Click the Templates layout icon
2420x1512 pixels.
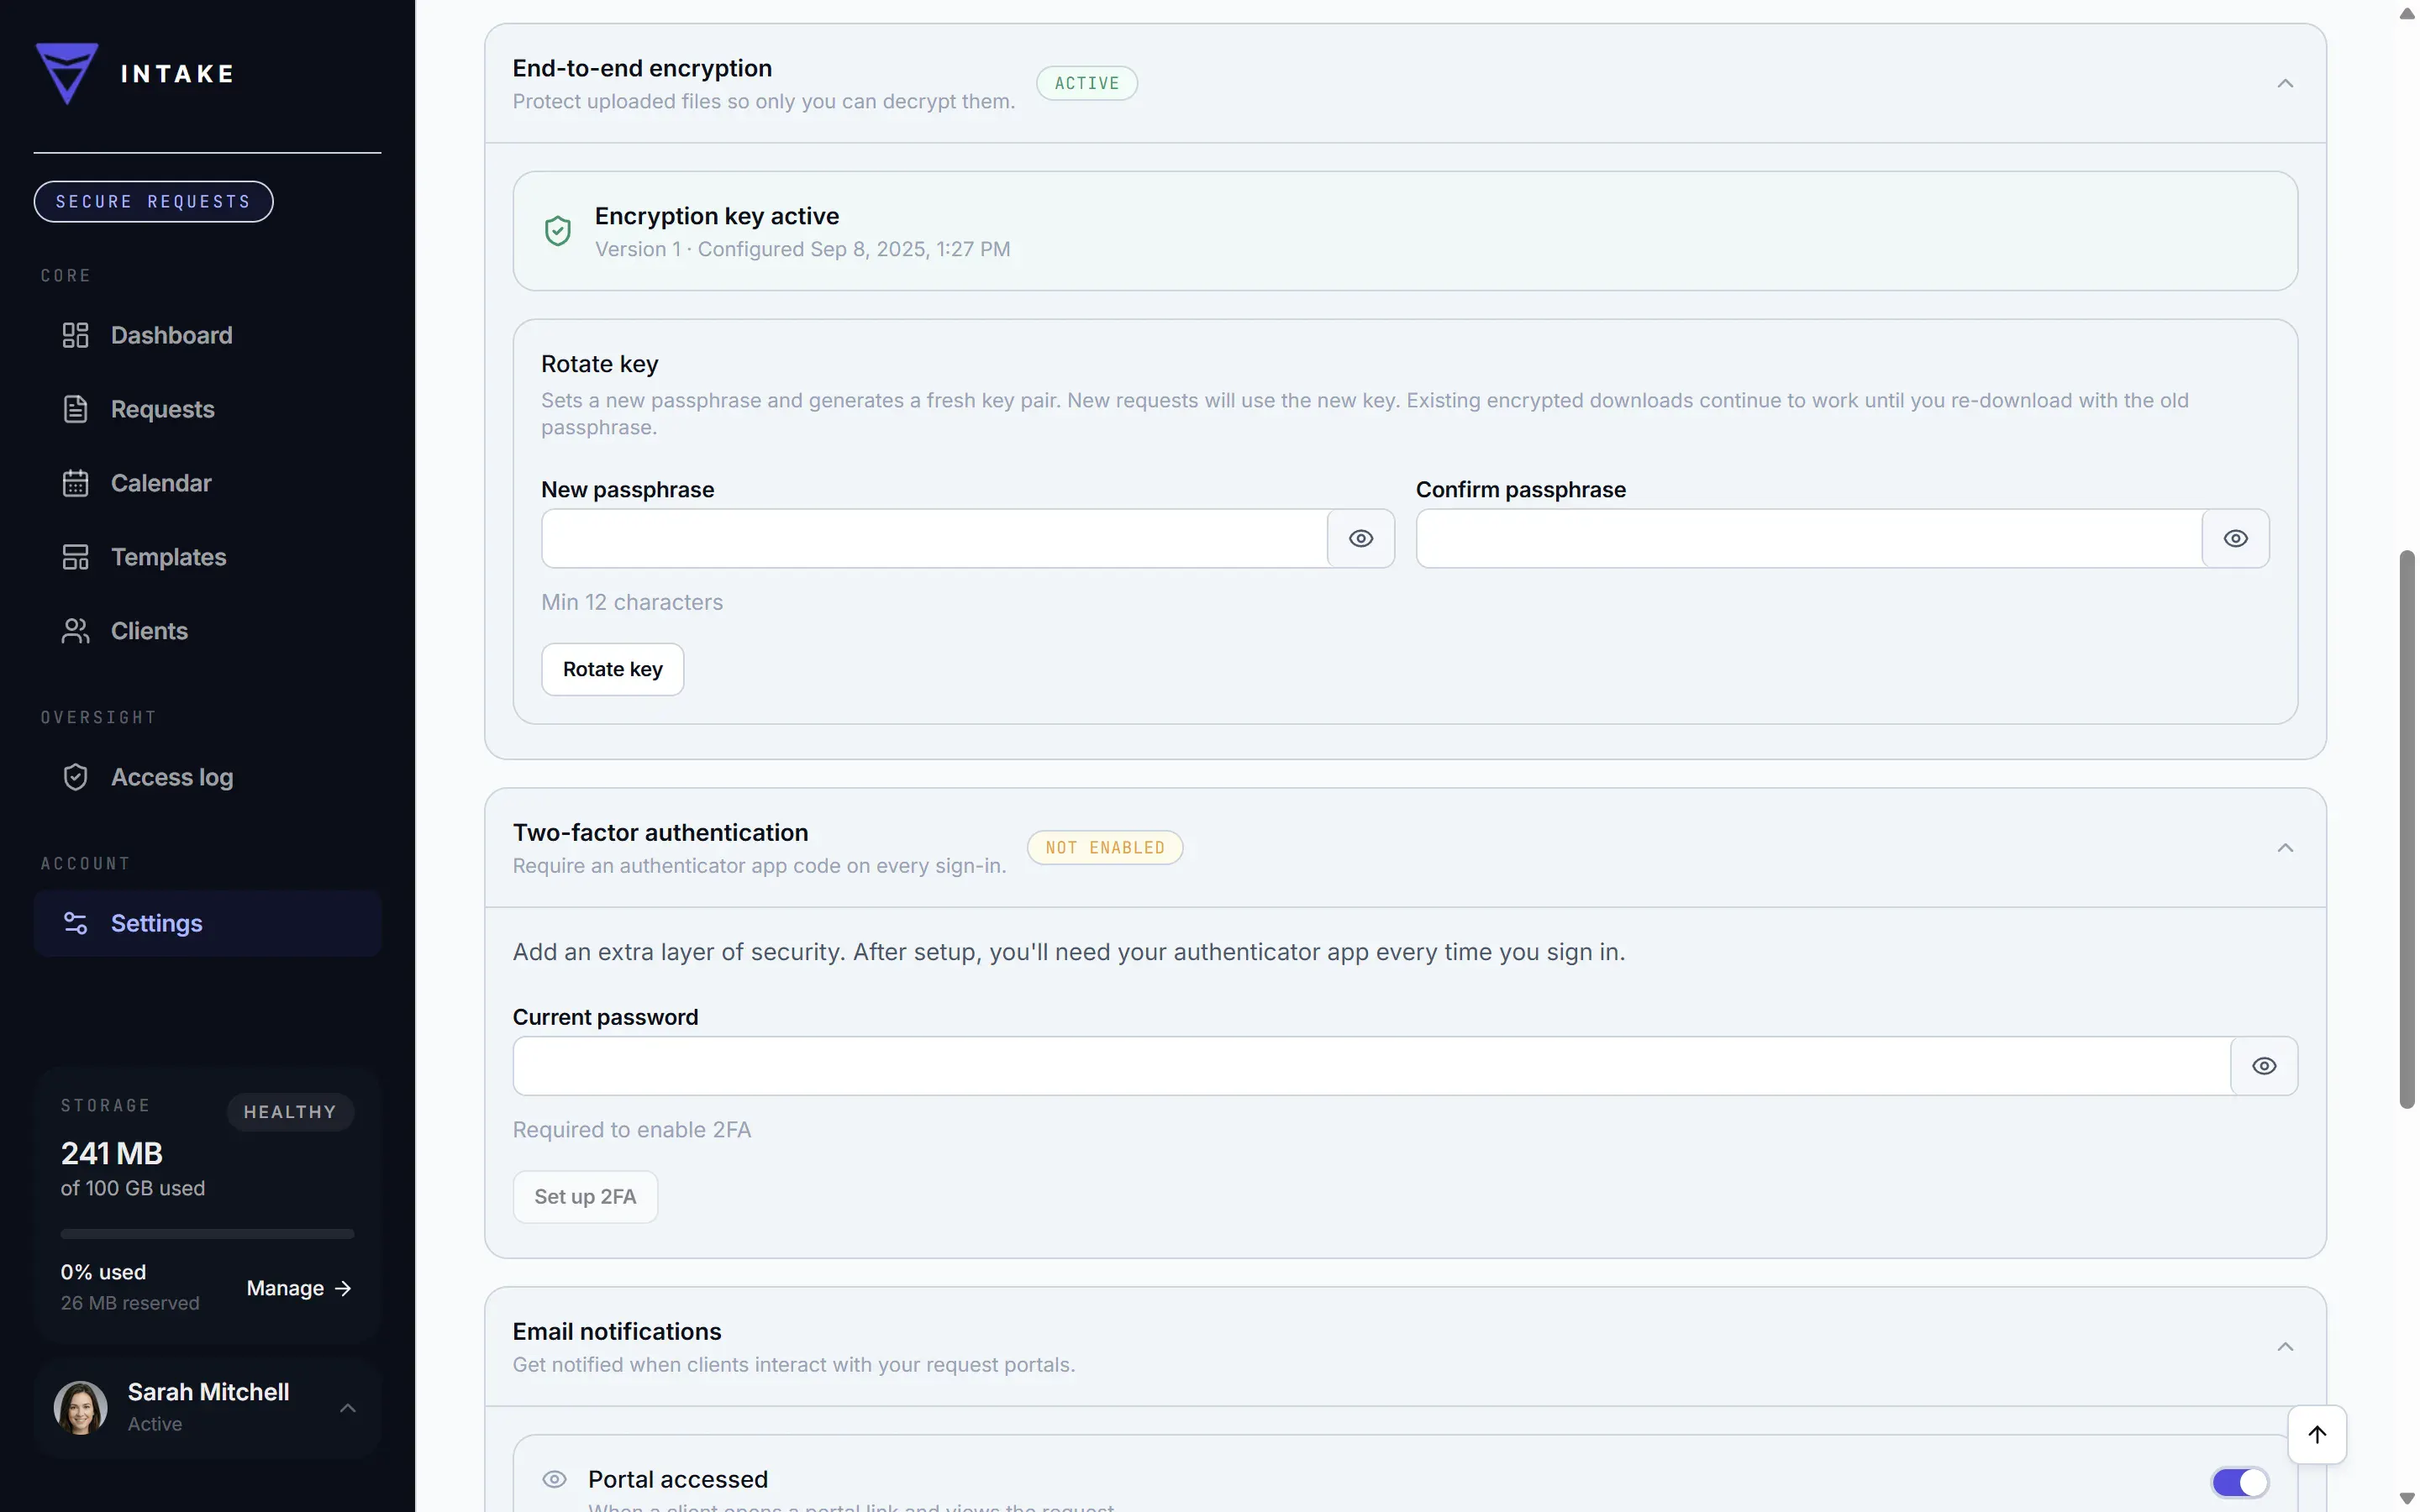click(75, 557)
